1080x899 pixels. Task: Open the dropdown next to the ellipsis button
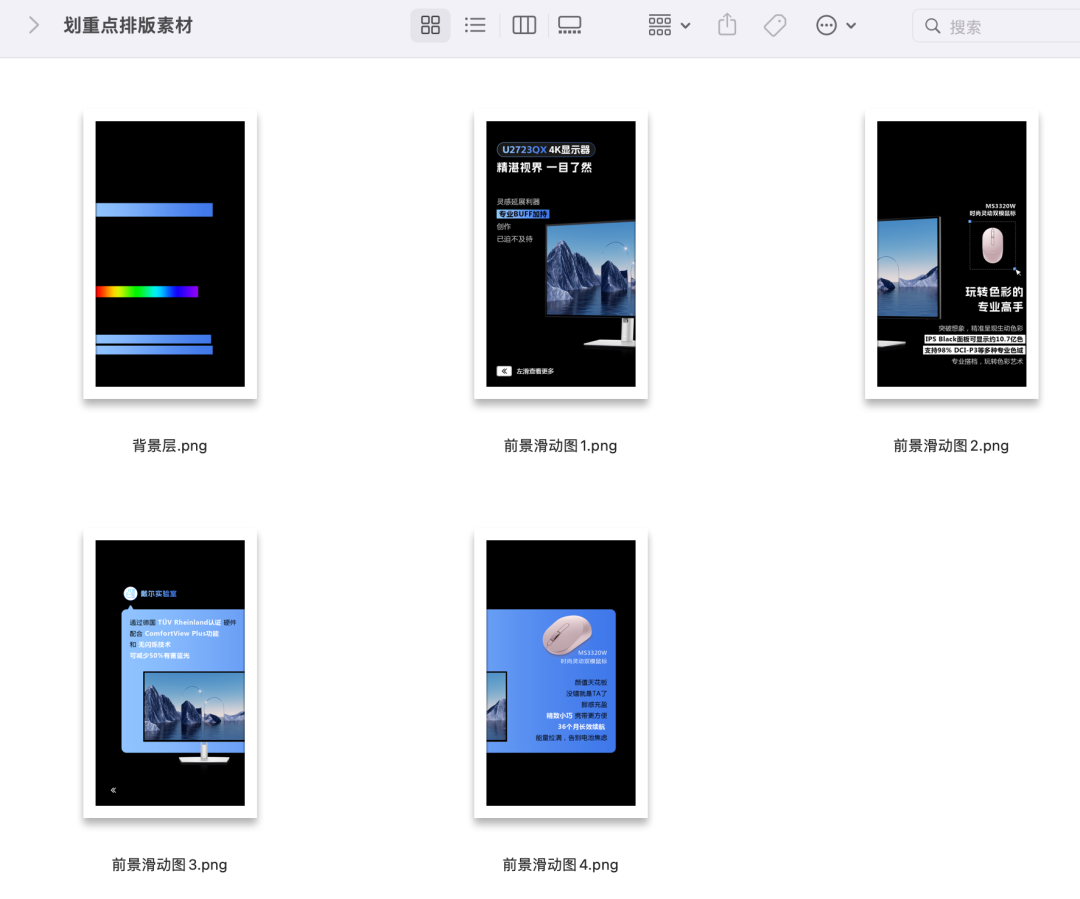click(851, 25)
